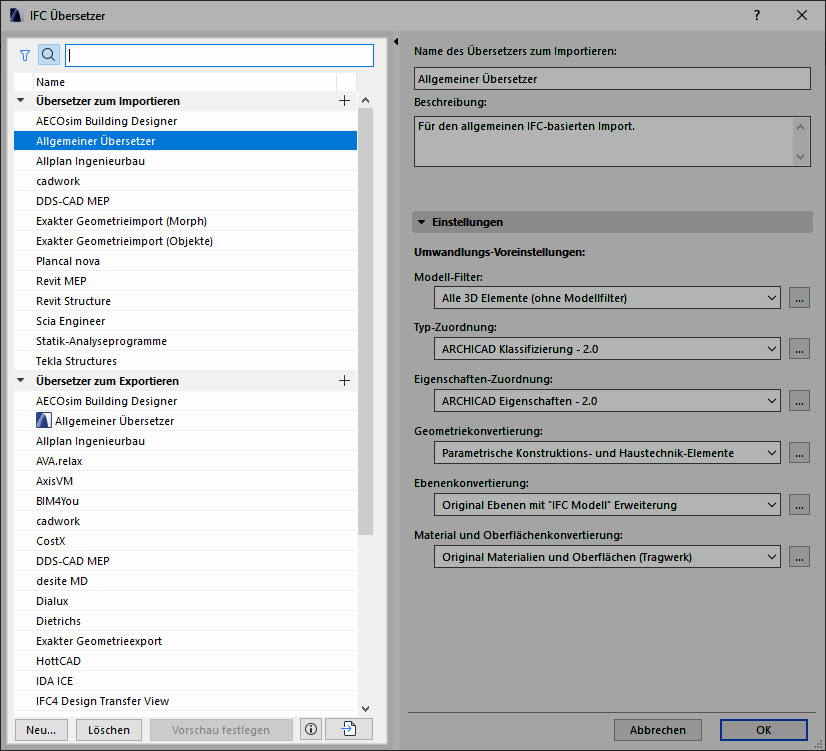Select import translator cadwork
The image size is (826, 751).
click(x=185, y=181)
